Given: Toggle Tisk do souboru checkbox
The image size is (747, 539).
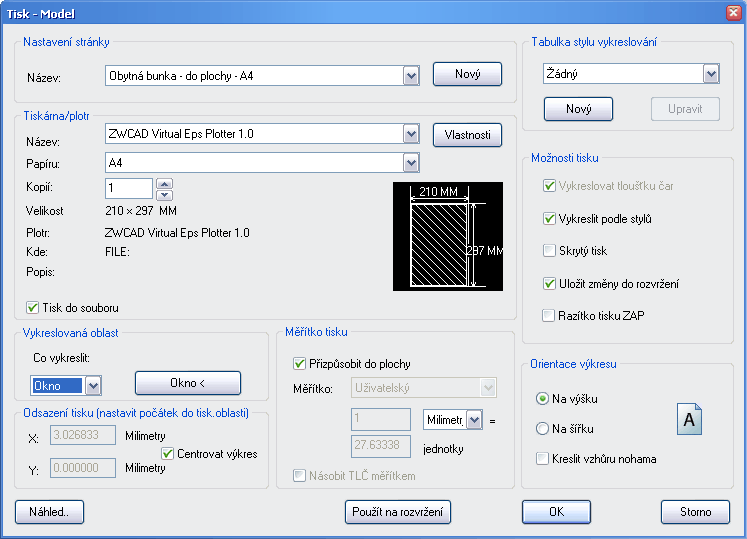Looking at the screenshot, I should tap(33, 308).
